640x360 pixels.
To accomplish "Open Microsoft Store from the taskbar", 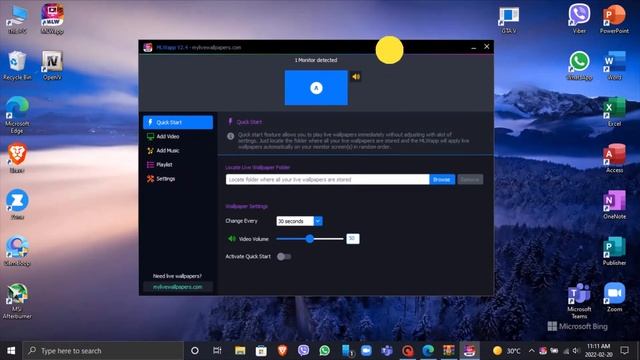I will tap(261, 351).
